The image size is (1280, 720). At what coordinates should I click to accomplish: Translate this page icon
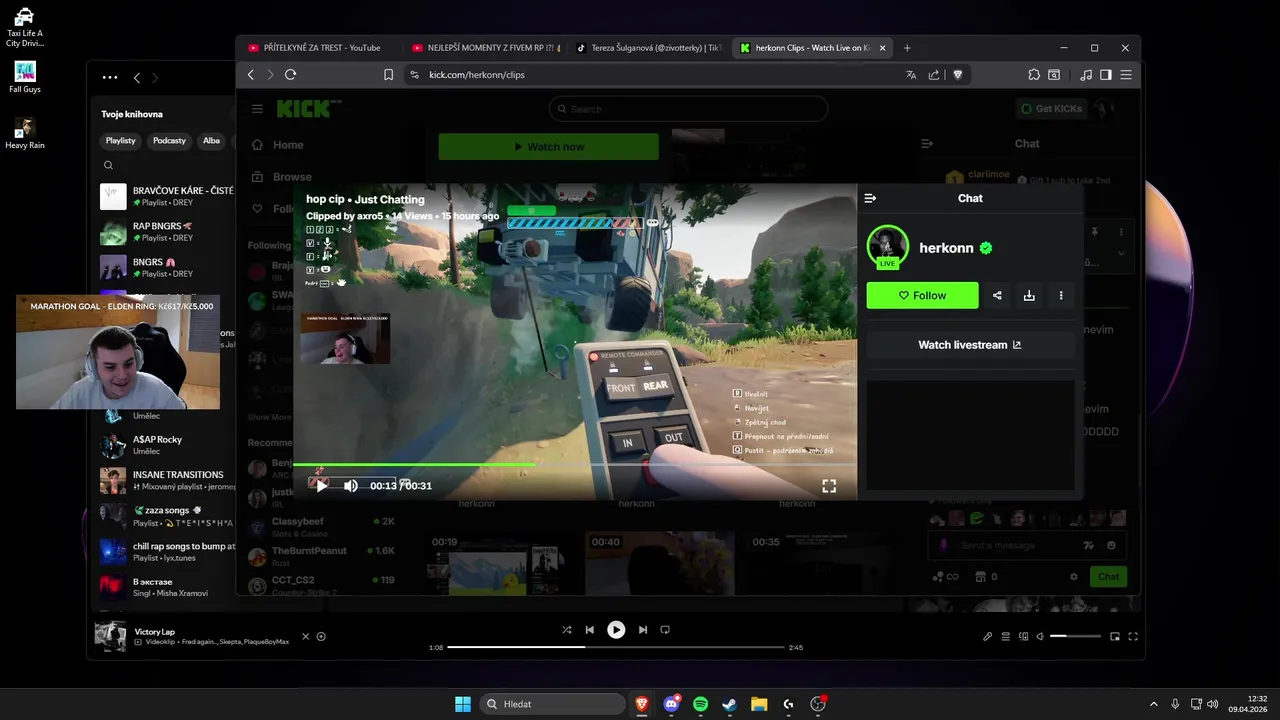[x=911, y=75]
